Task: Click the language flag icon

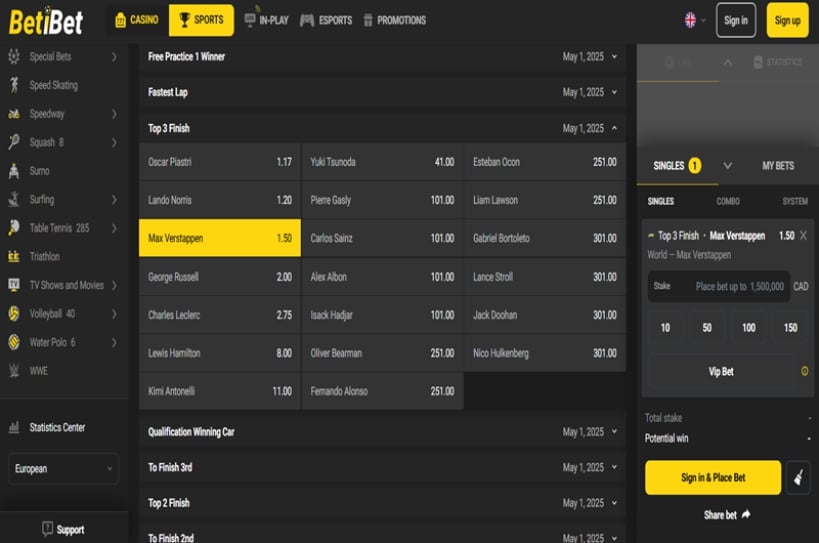Action: pos(691,20)
